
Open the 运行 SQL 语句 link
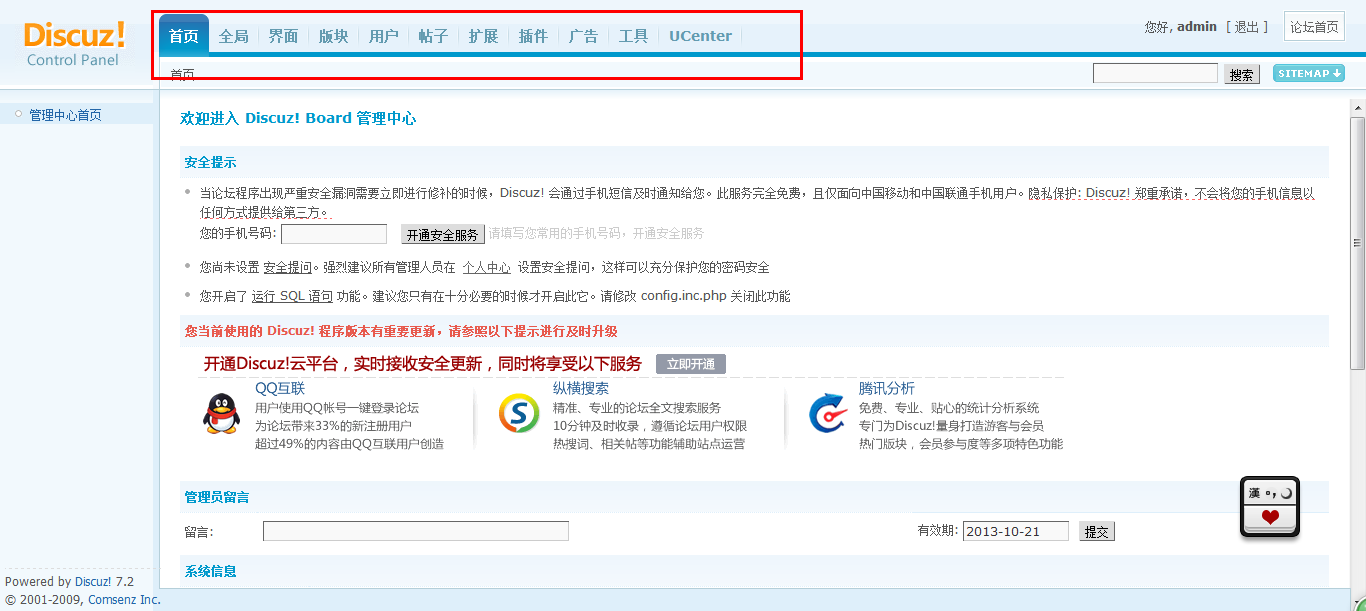[292, 296]
